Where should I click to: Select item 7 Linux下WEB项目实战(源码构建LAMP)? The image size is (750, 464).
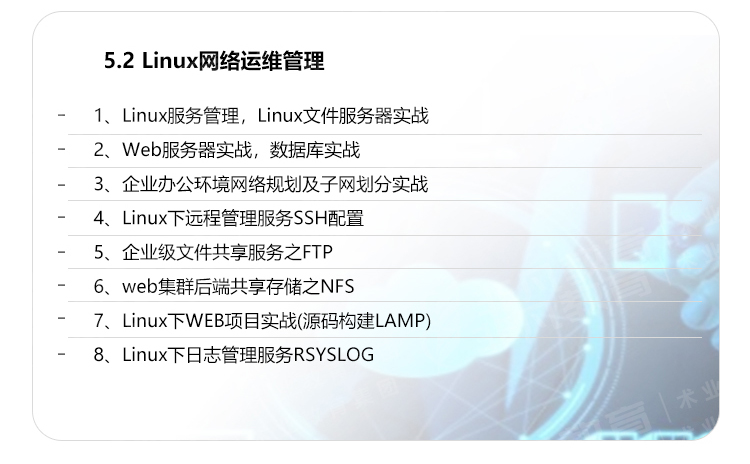(262, 320)
